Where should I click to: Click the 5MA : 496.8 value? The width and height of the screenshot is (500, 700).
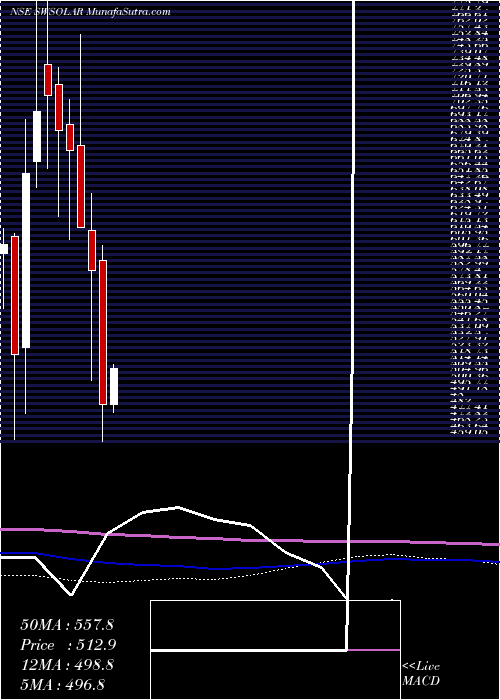coord(62,684)
